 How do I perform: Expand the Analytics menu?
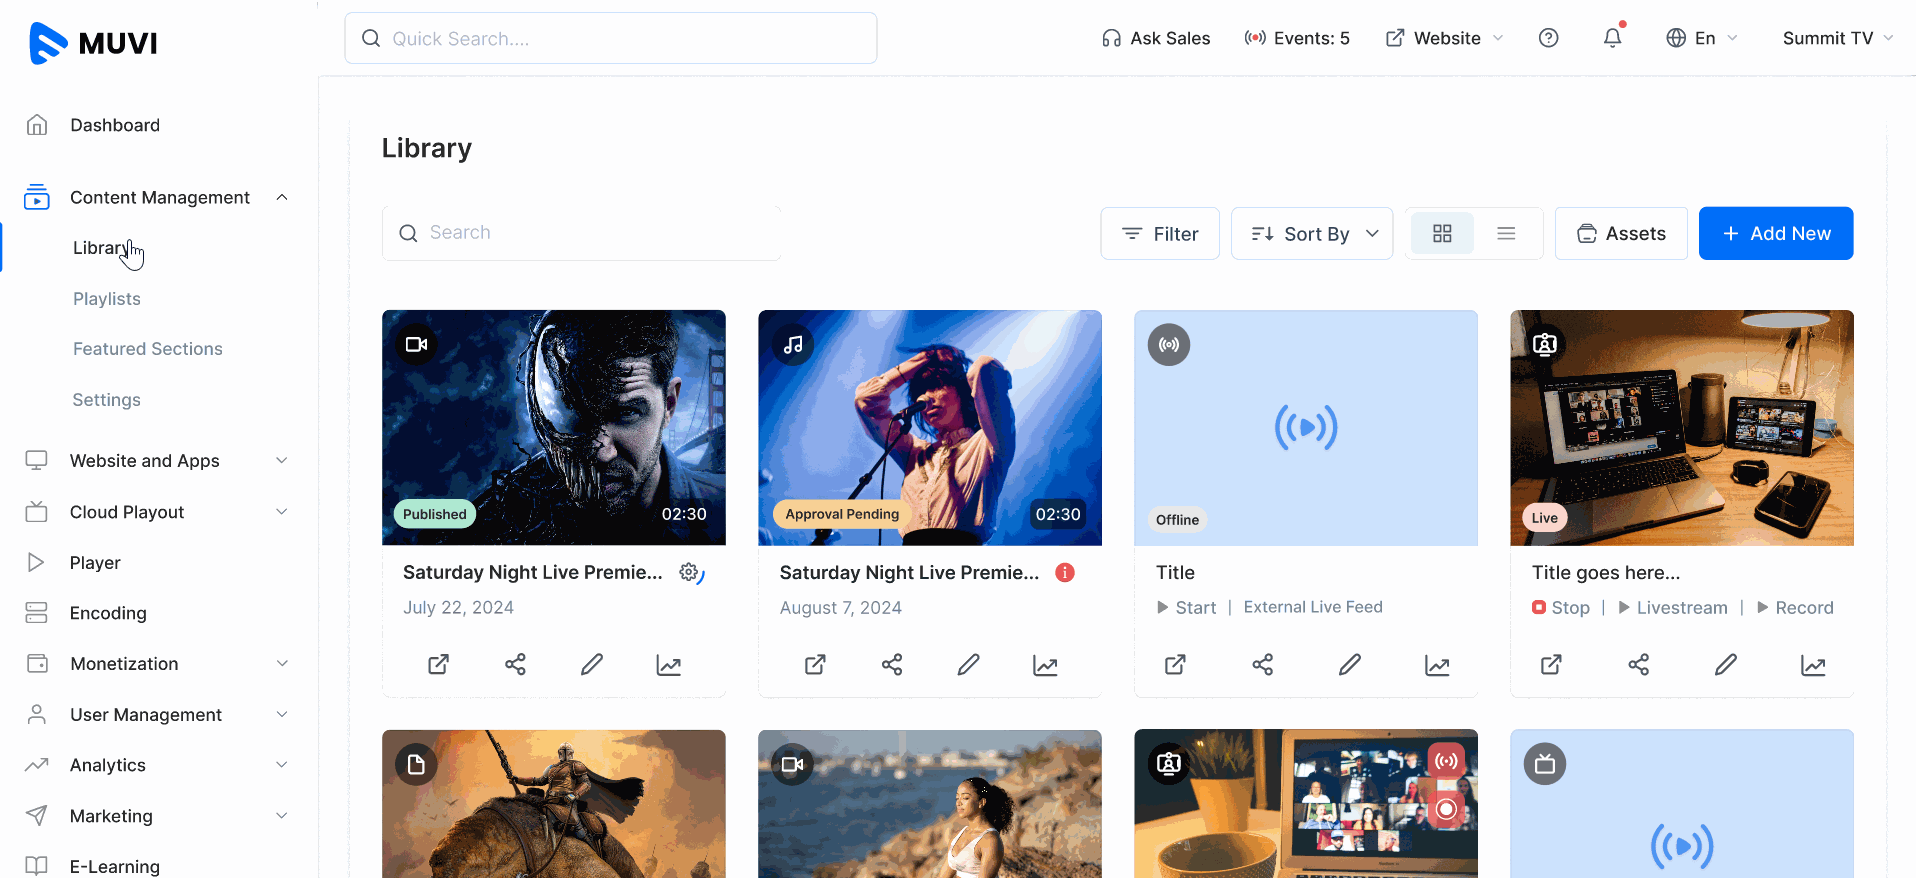tap(282, 765)
